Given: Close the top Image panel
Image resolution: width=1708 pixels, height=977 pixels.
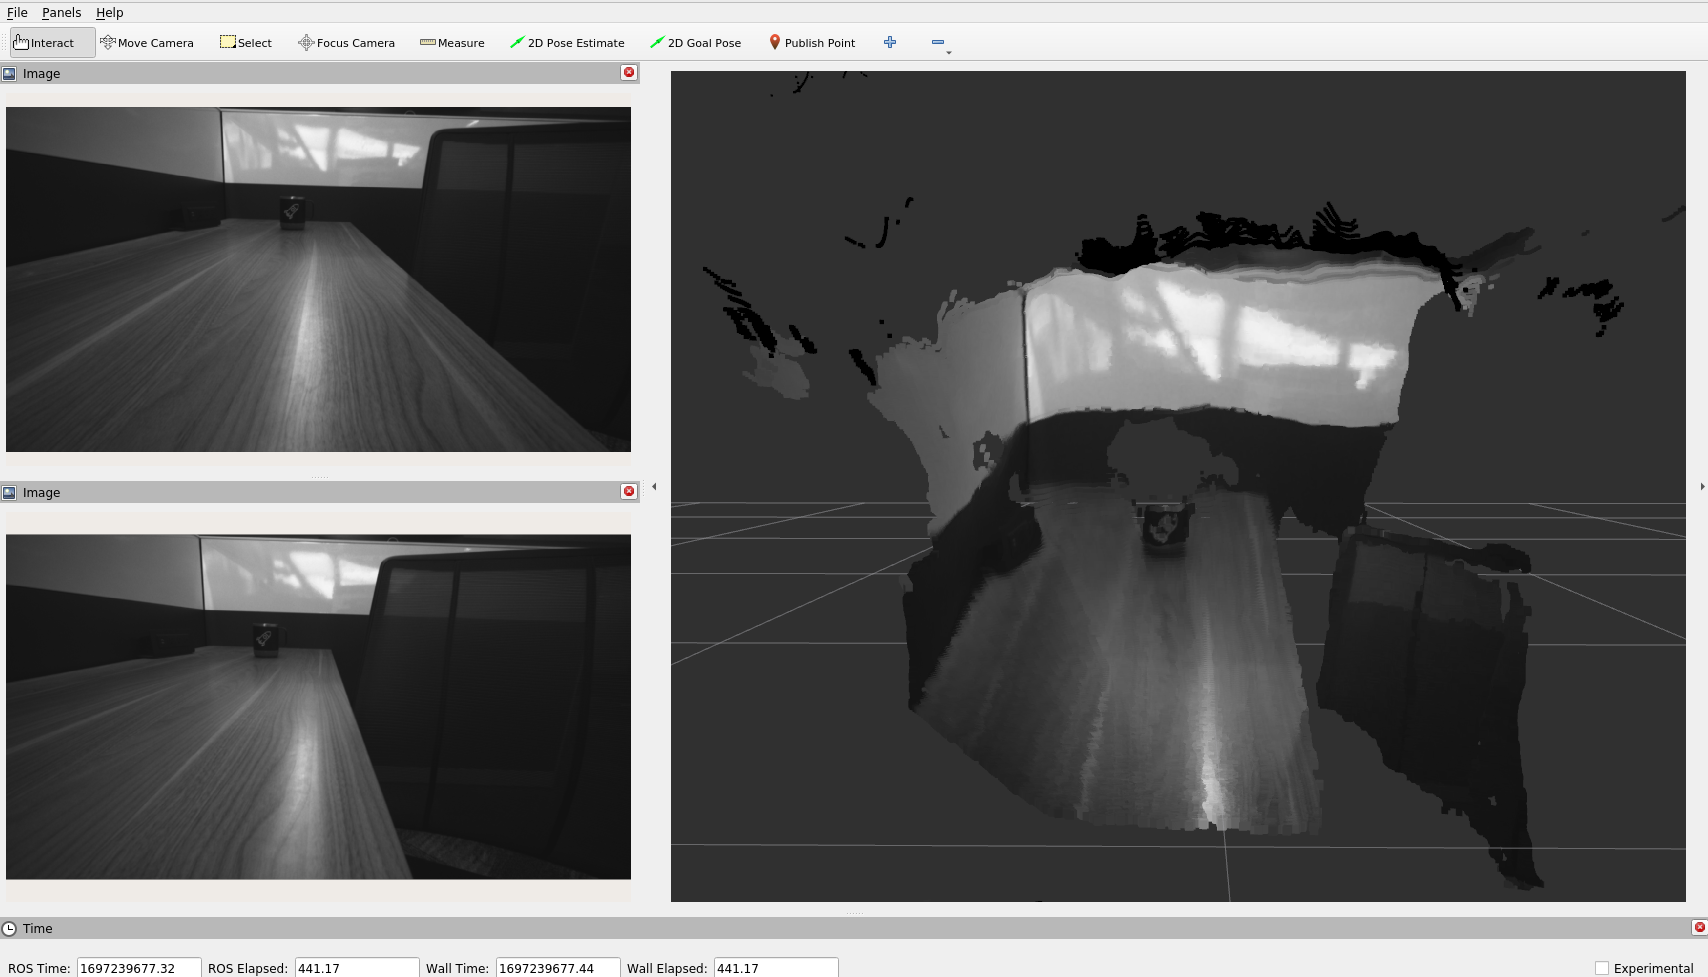Looking at the screenshot, I should (x=629, y=72).
